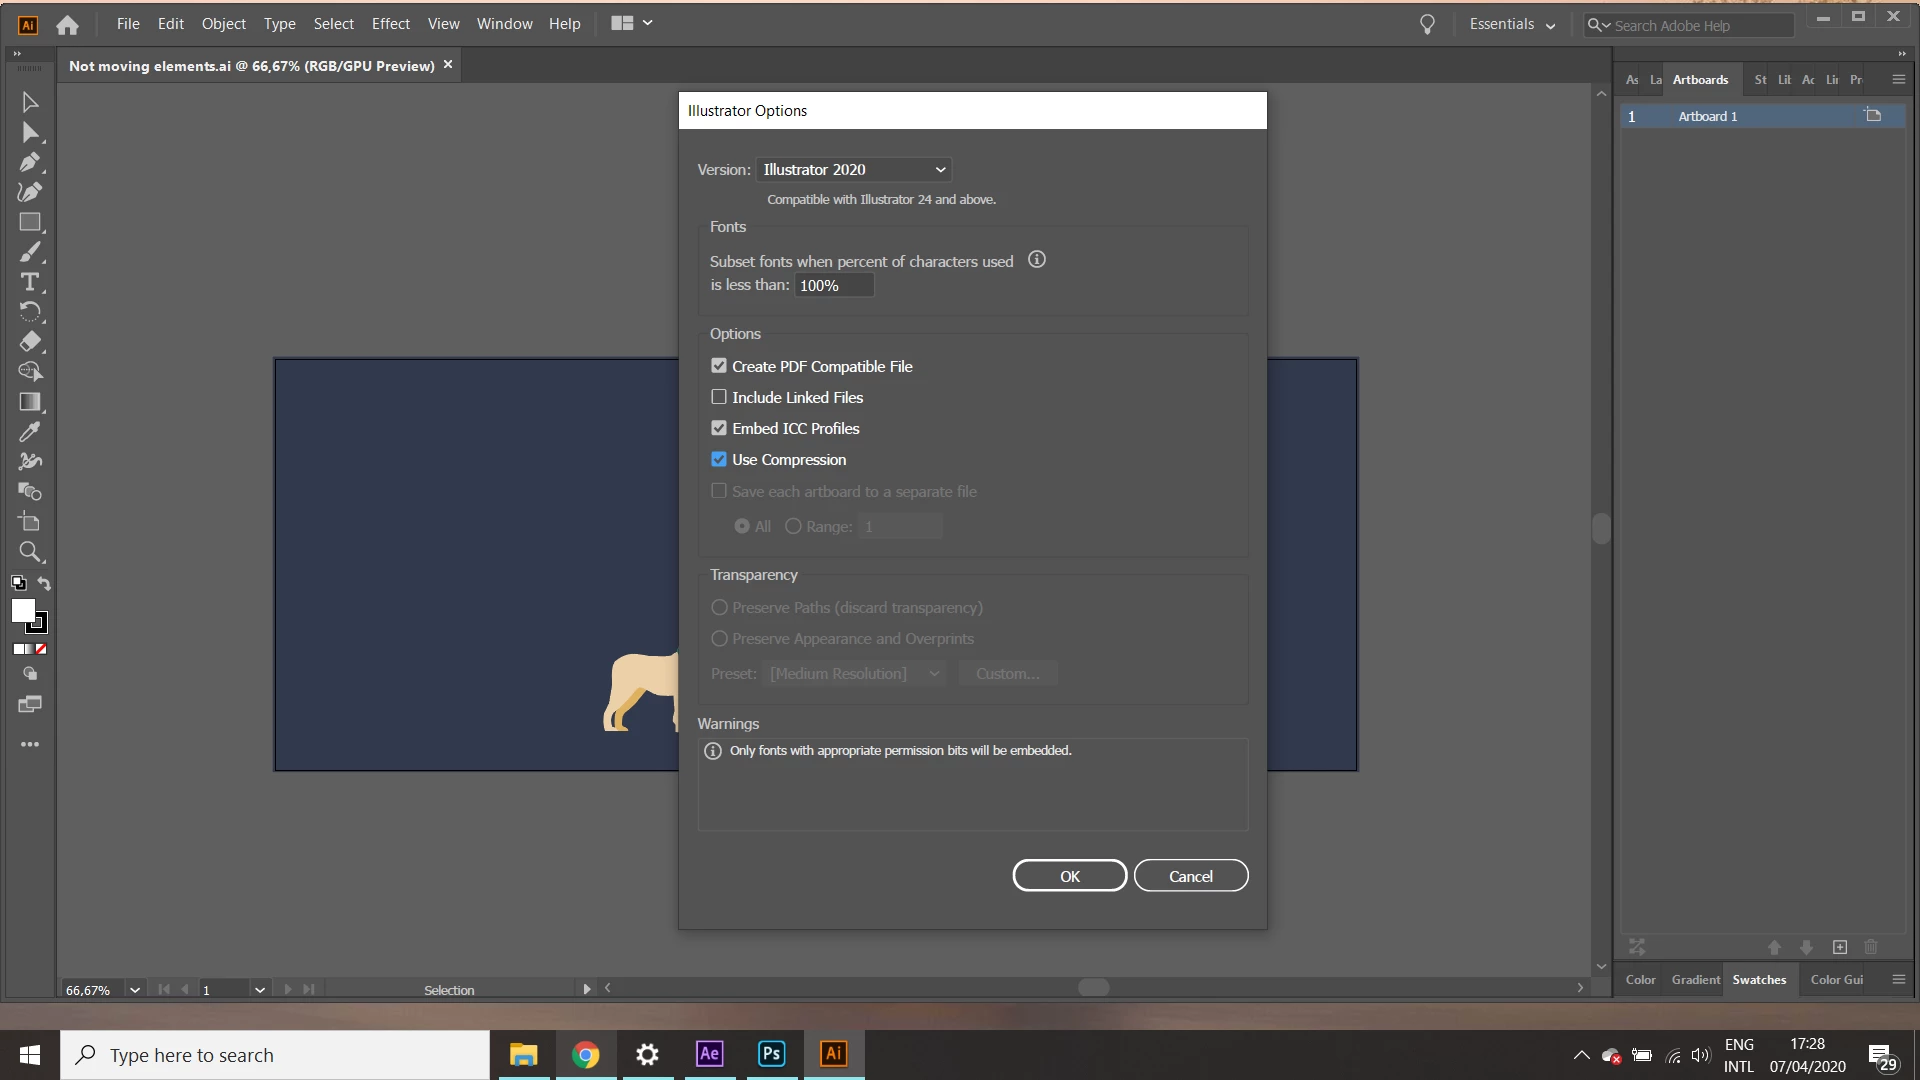Select the Direct Selection tool
Image resolution: width=1920 pixels, height=1080 pixels.
(30, 132)
